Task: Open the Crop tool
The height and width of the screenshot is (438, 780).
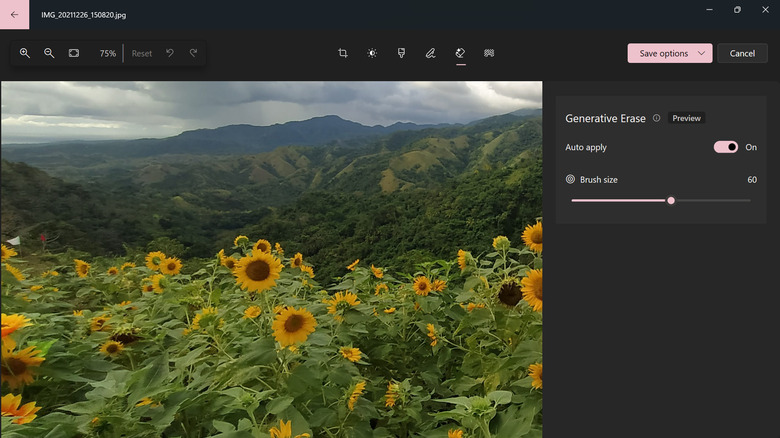Action: point(343,53)
